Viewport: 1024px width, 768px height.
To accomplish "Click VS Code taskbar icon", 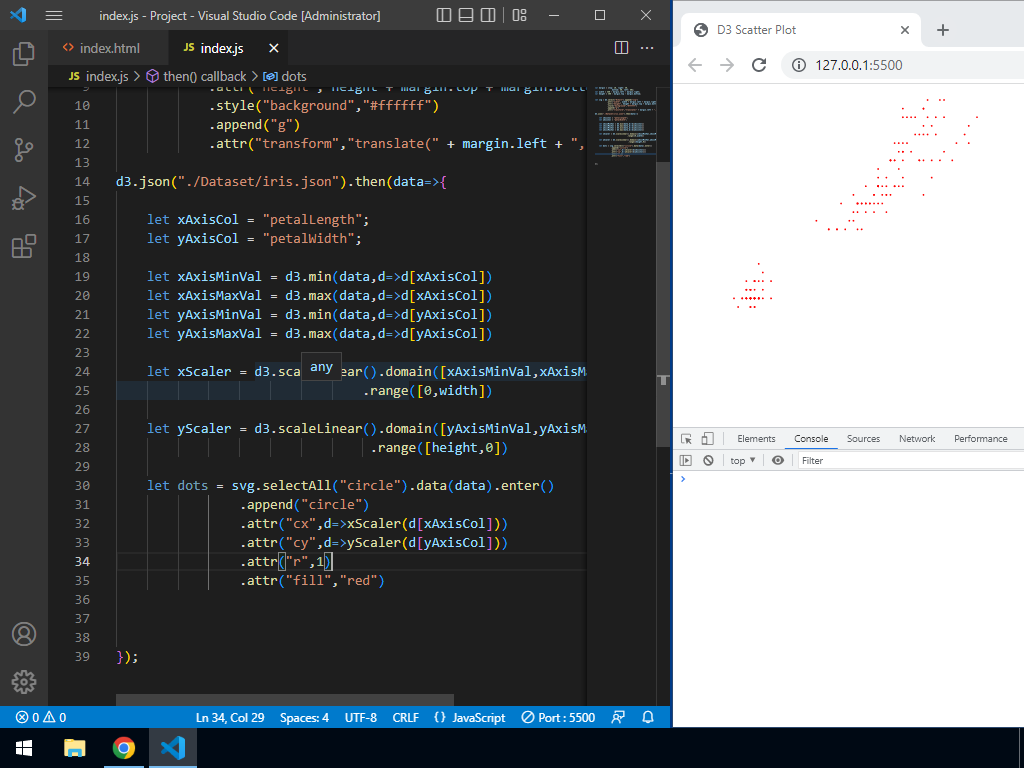I will pyautogui.click(x=173, y=748).
